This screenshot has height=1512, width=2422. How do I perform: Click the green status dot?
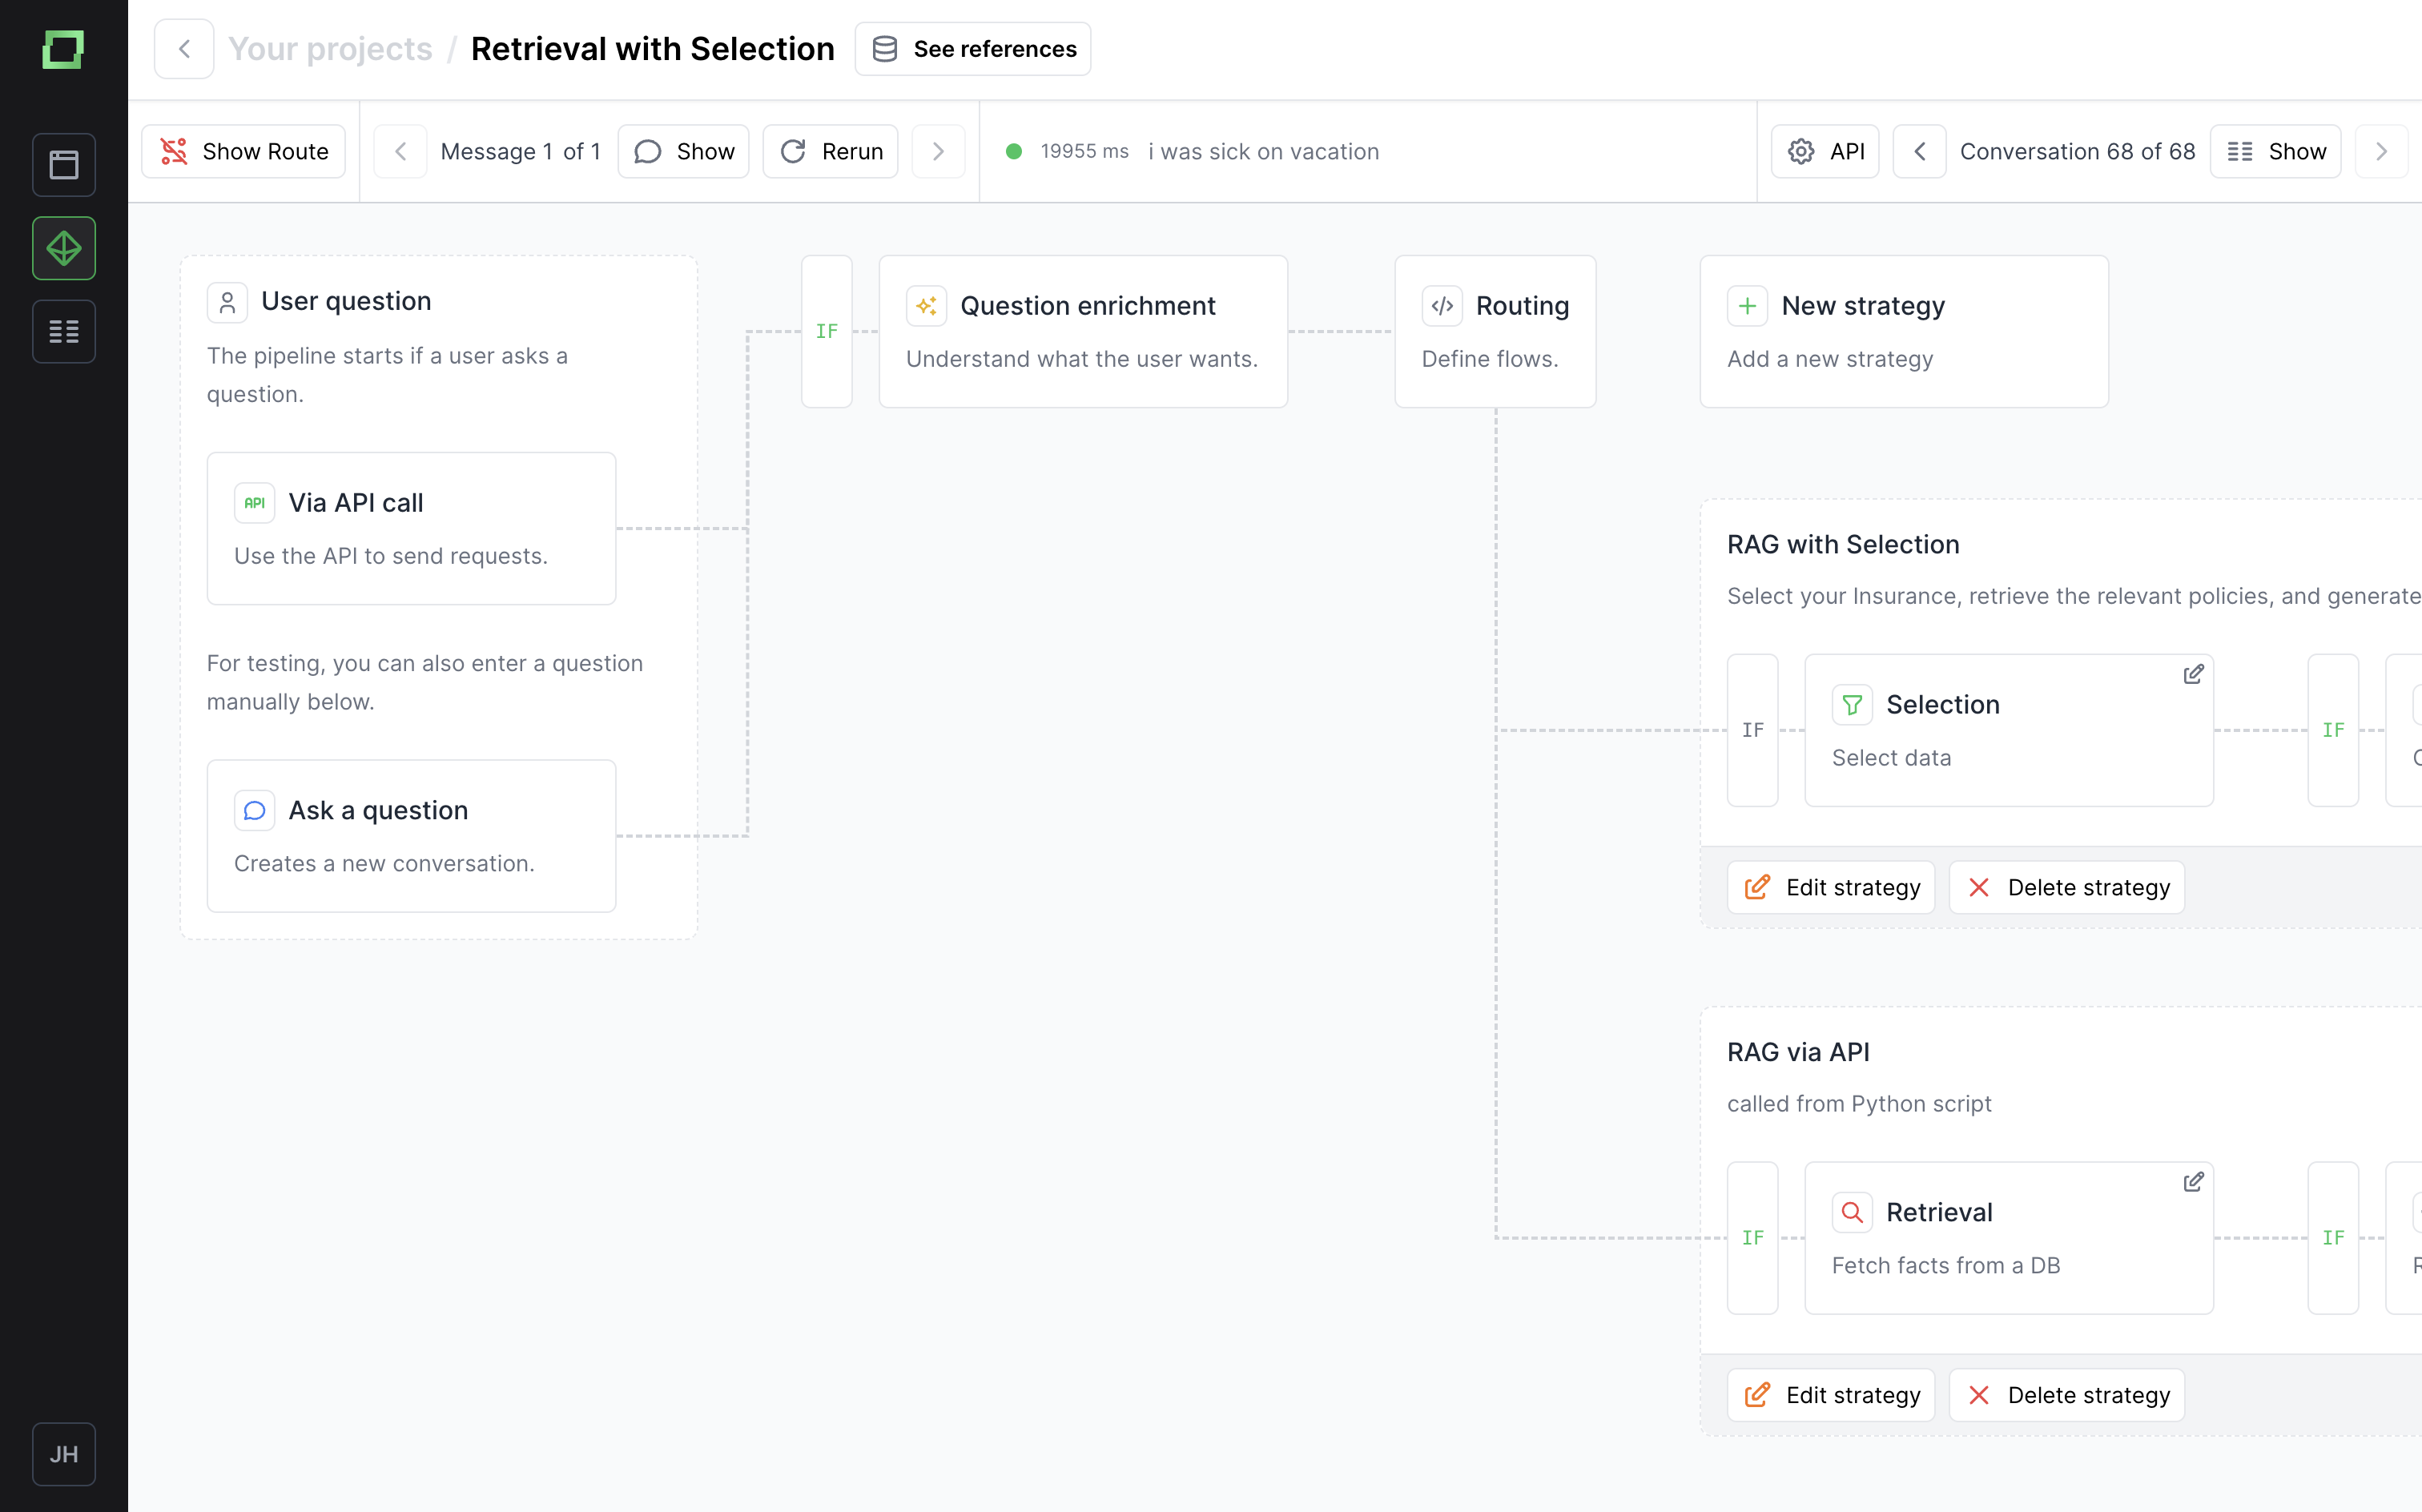point(1014,151)
